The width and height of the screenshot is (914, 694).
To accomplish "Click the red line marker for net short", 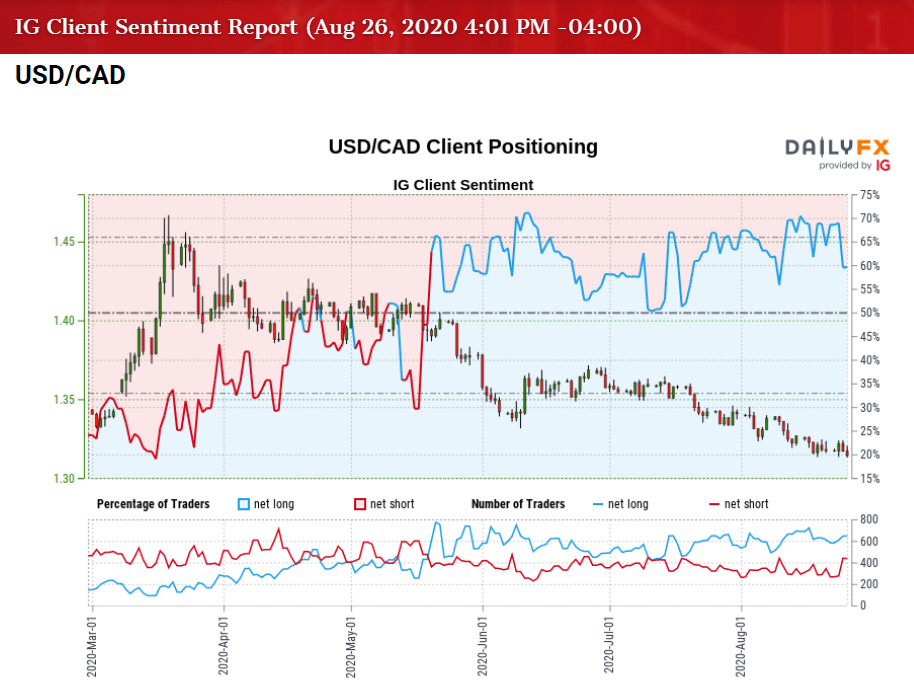I will click(x=714, y=504).
